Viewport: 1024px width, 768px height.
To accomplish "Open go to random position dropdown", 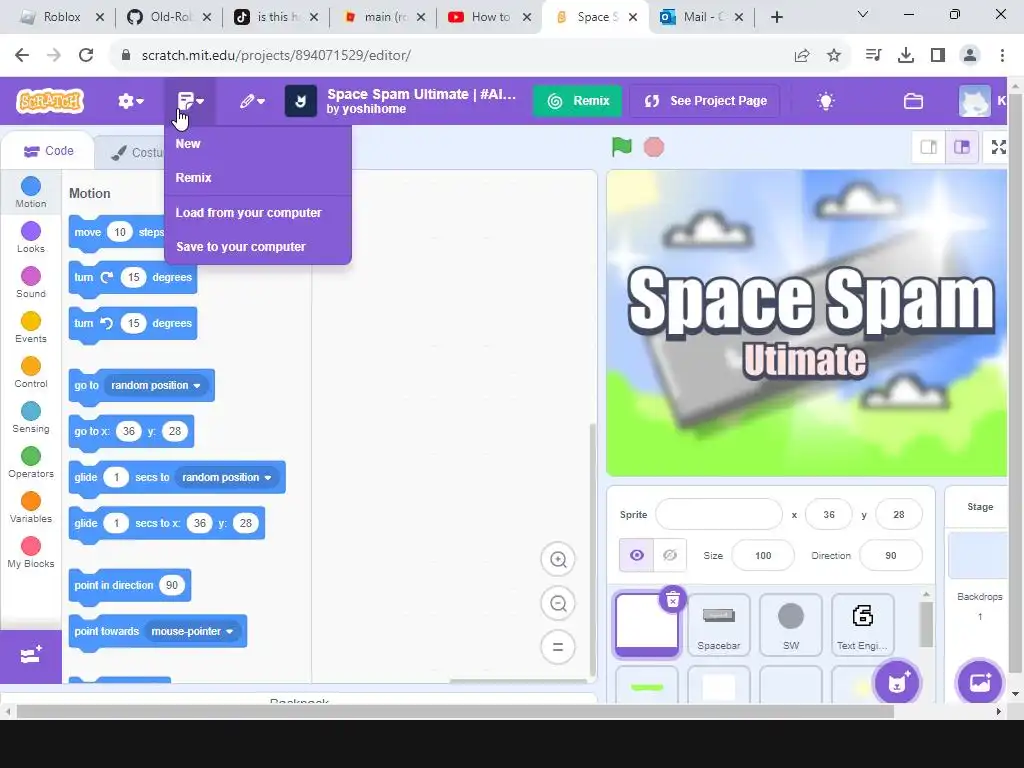I will tap(155, 385).
